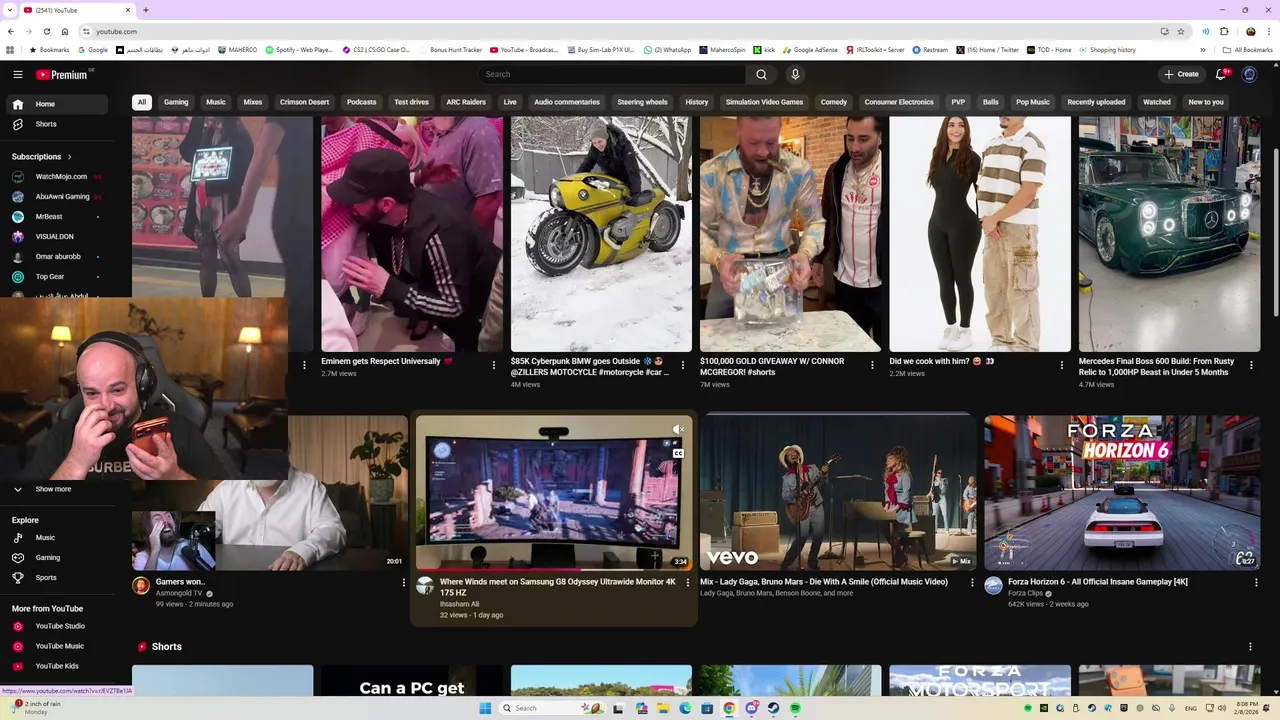Select the Gaming filter chip
This screenshot has width=1280, height=720.
tap(176, 102)
